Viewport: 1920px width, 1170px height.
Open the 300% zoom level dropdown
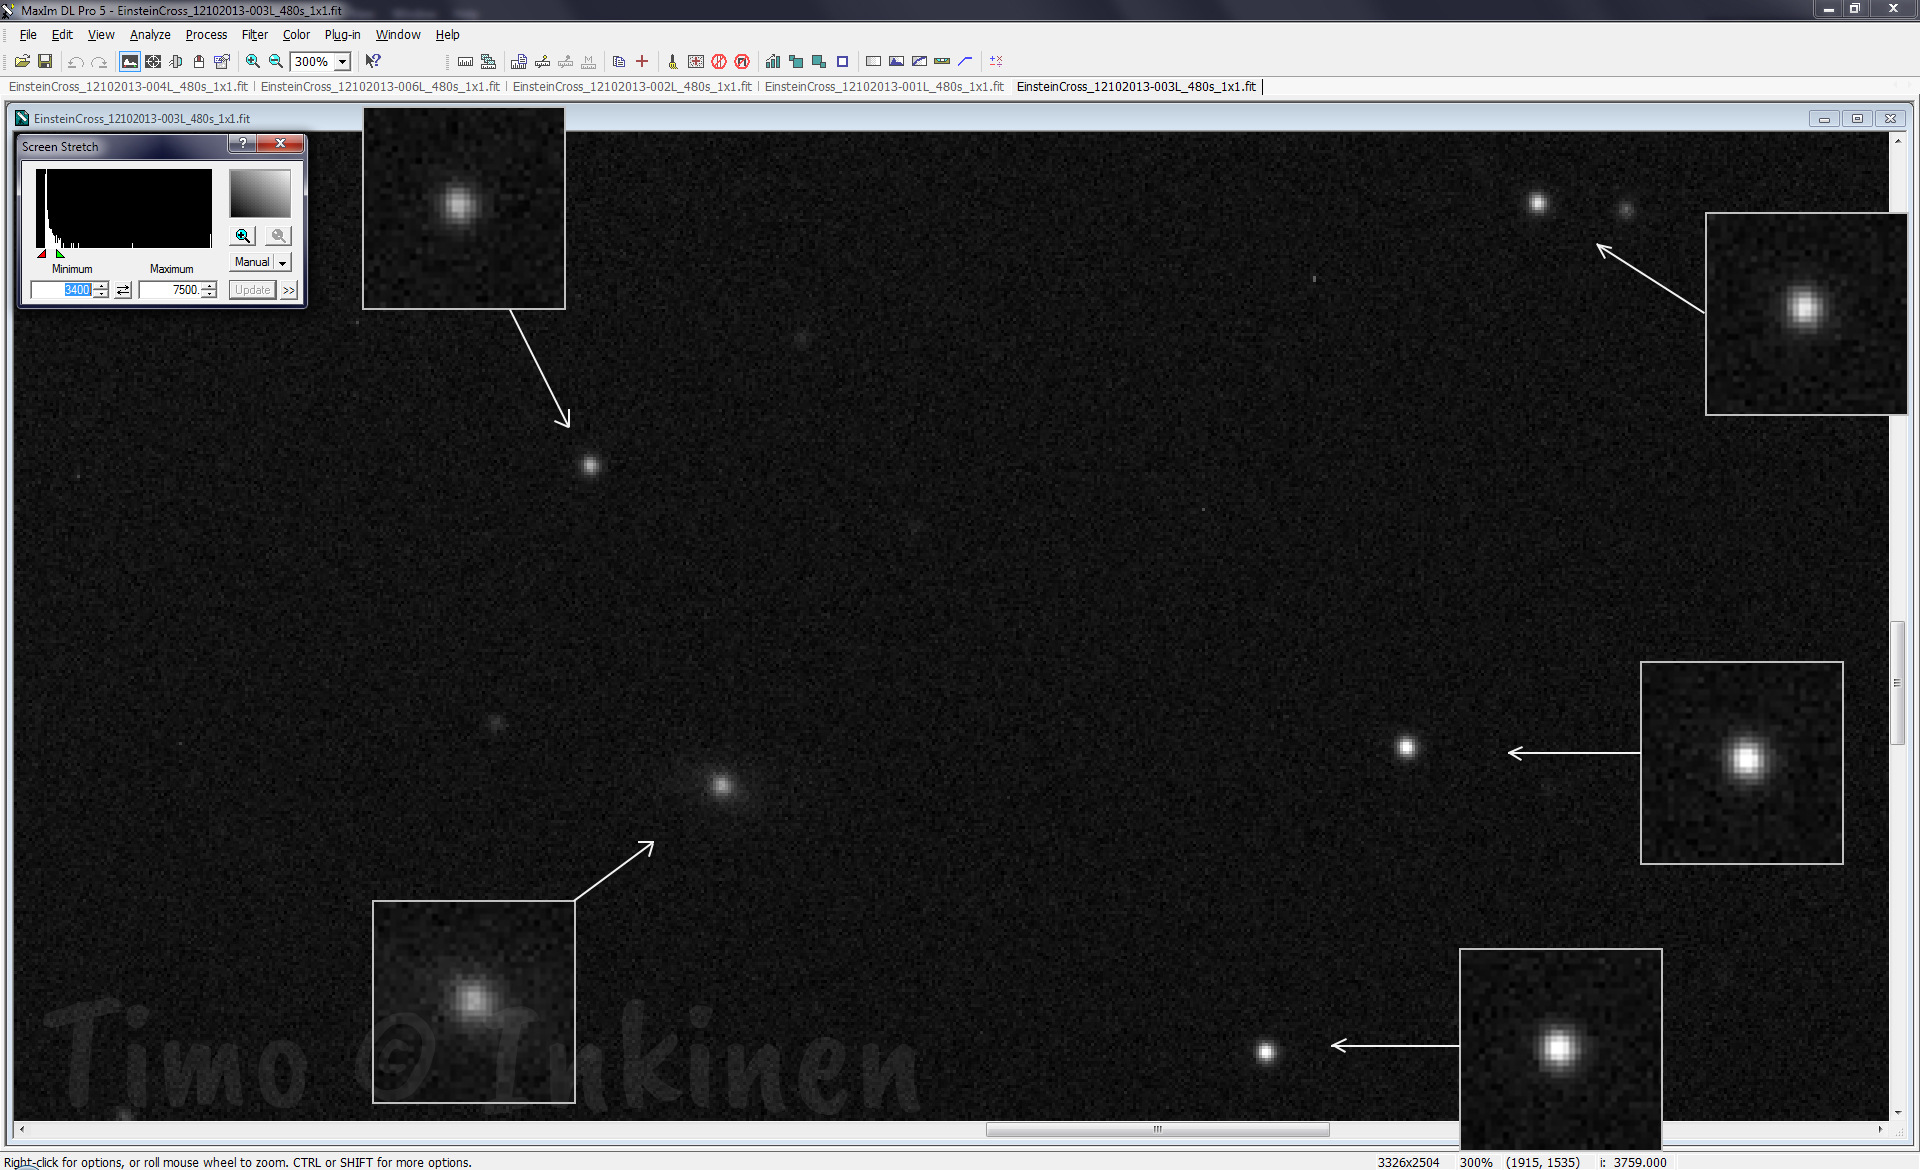coord(342,62)
